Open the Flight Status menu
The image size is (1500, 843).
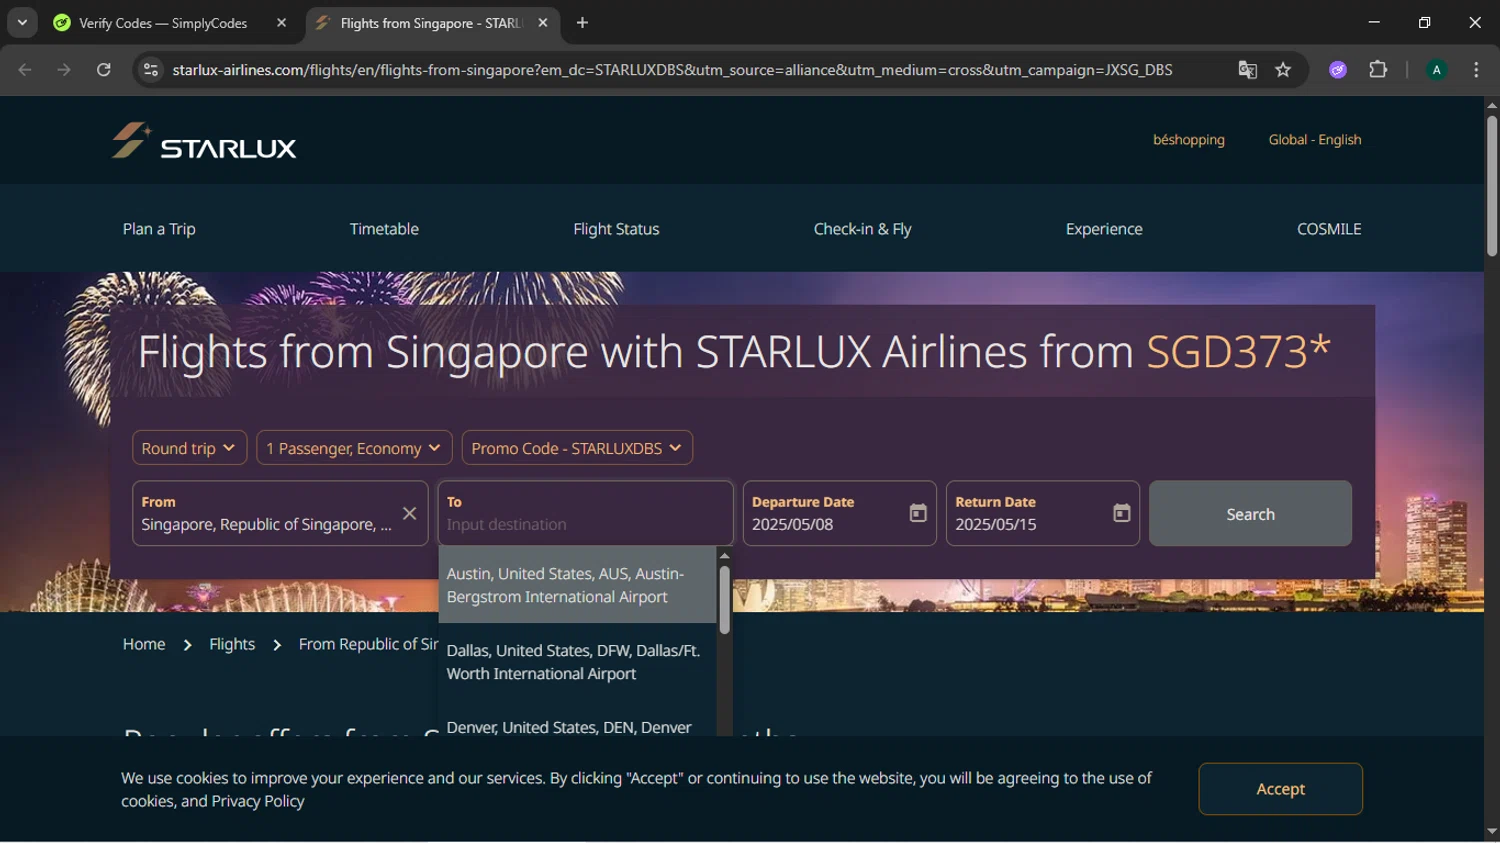(616, 229)
